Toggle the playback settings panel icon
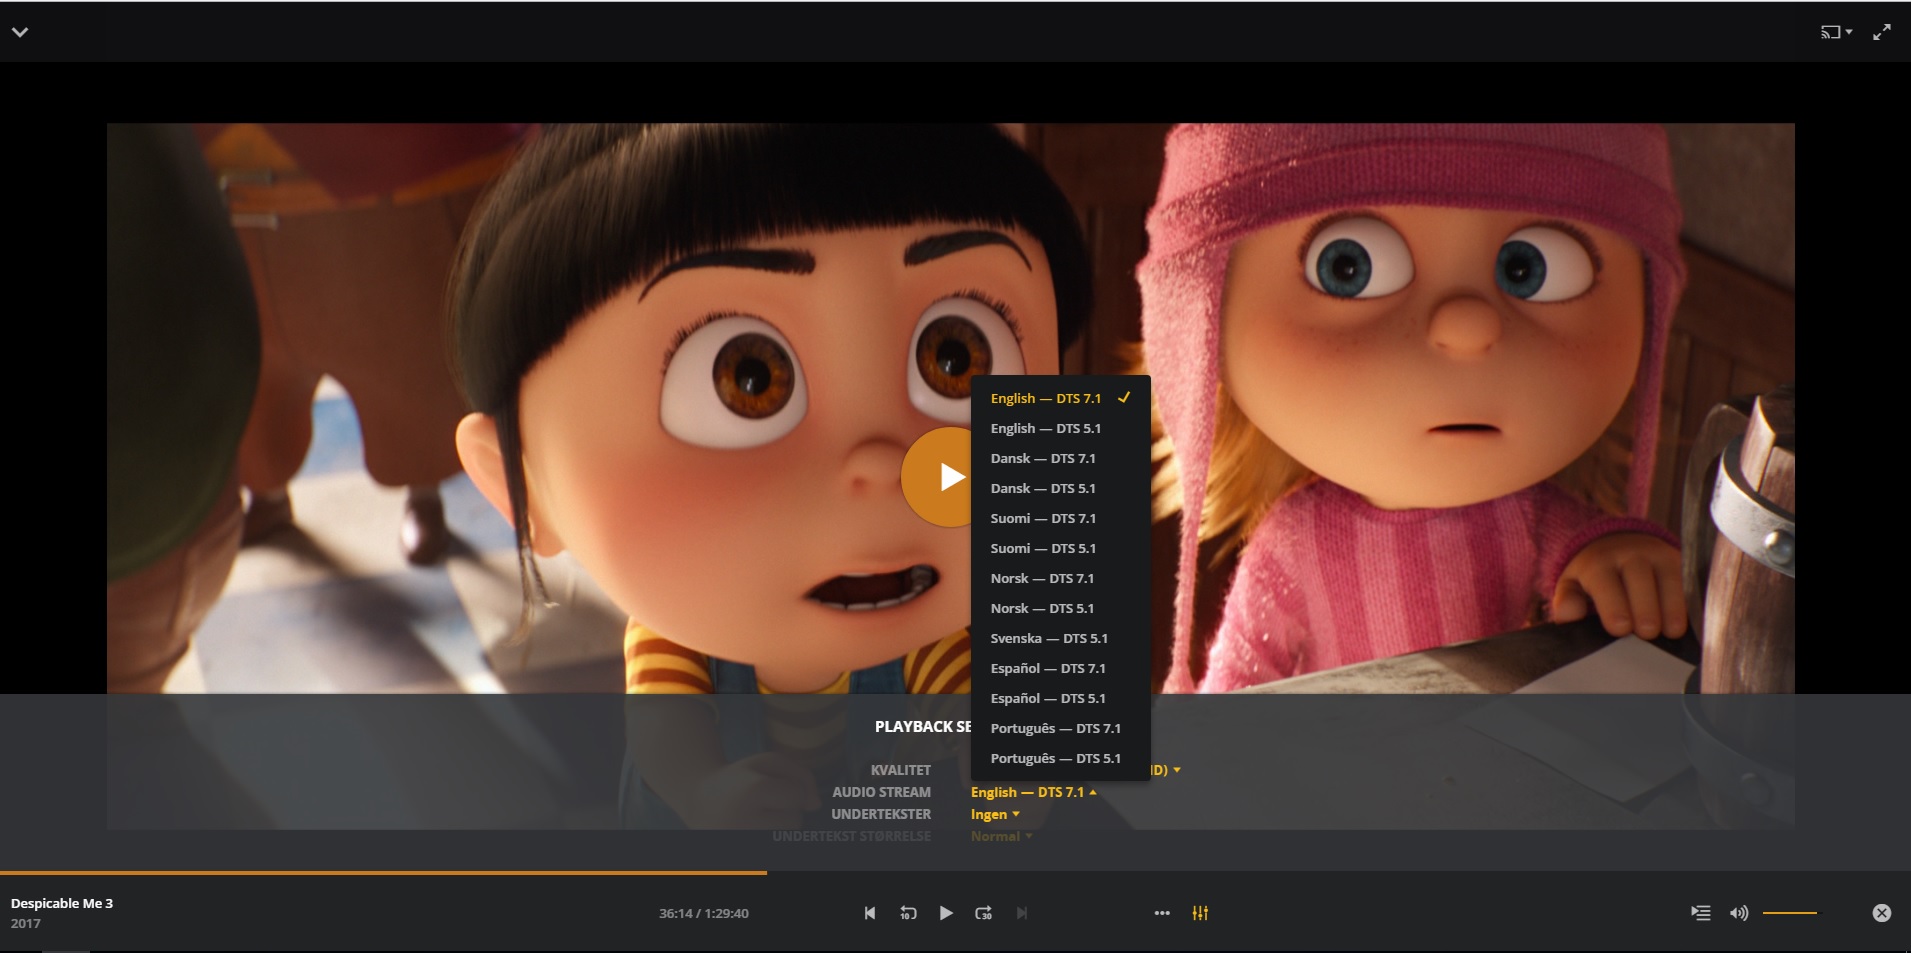Screen dimensions: 1911x953 click(1200, 913)
